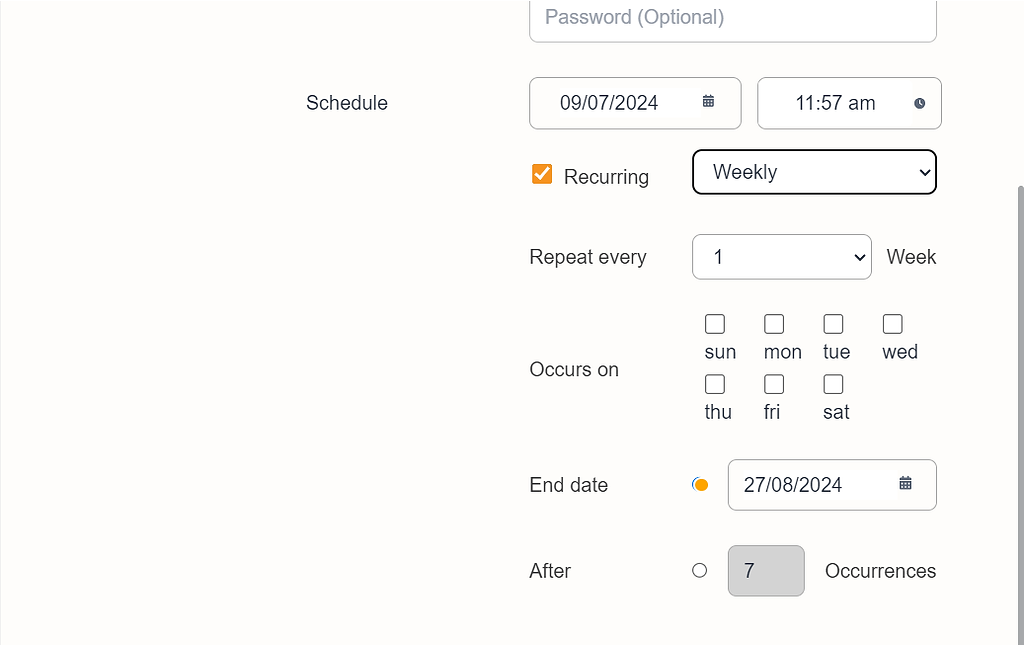Screen dimensions: 1024x645
Task: Click the Repeat every label
Action: point(588,257)
